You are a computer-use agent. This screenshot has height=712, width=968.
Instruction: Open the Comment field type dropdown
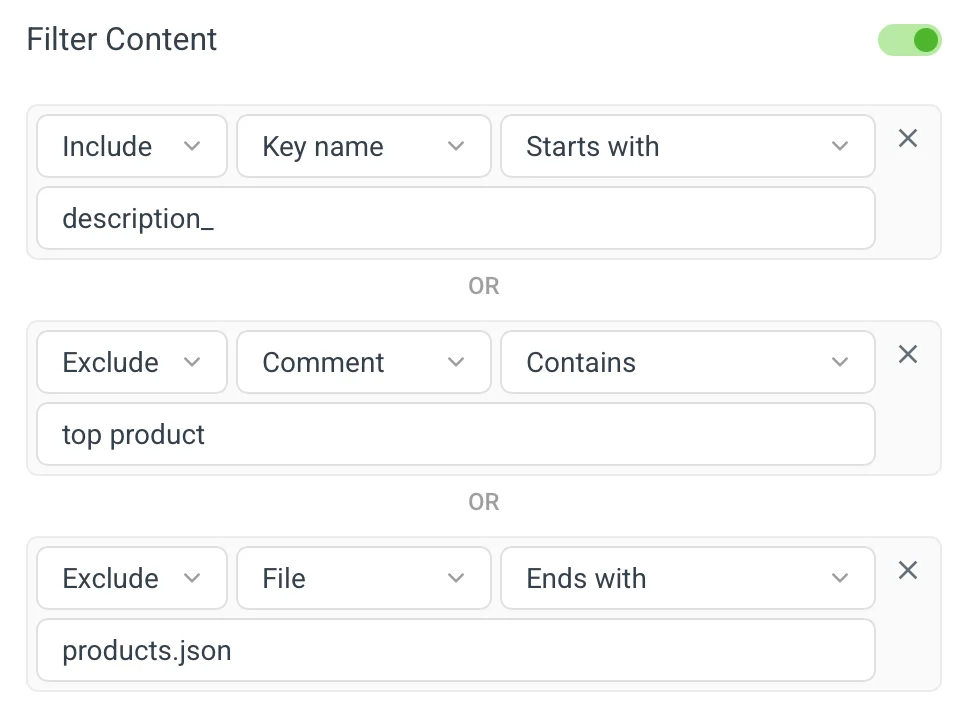pos(363,362)
